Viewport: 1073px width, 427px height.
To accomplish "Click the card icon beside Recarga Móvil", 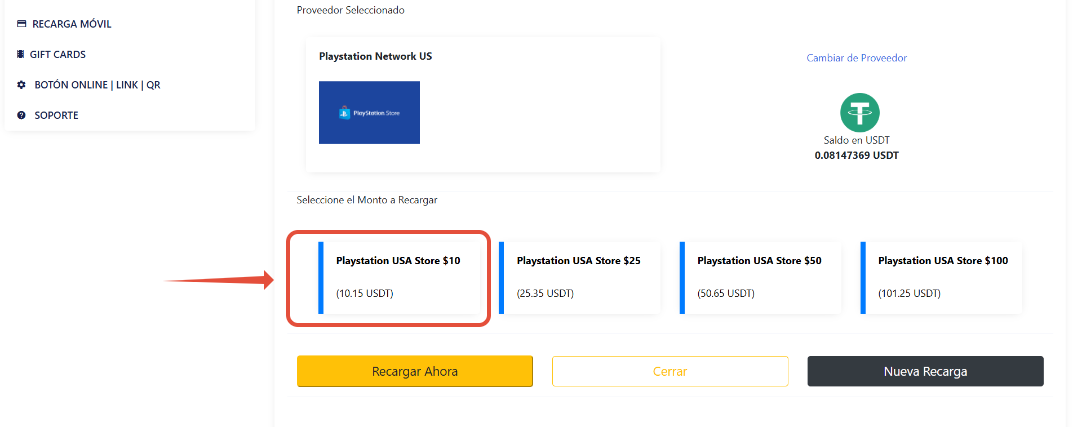I will click(21, 24).
